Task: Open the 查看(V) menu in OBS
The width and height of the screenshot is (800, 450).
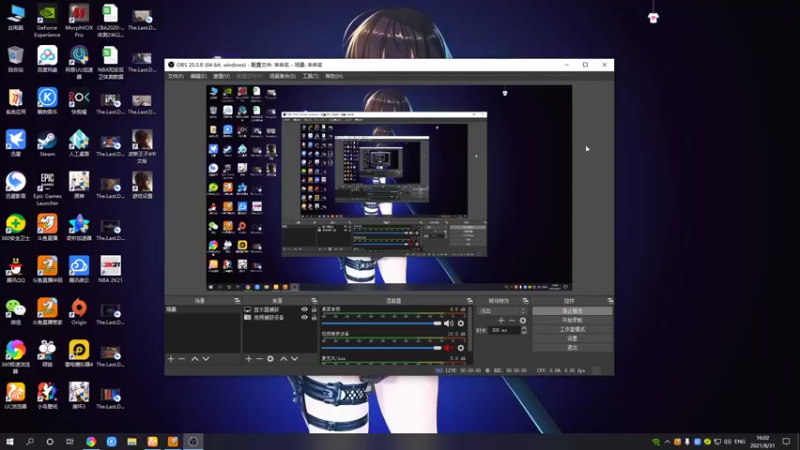Action: (221, 76)
